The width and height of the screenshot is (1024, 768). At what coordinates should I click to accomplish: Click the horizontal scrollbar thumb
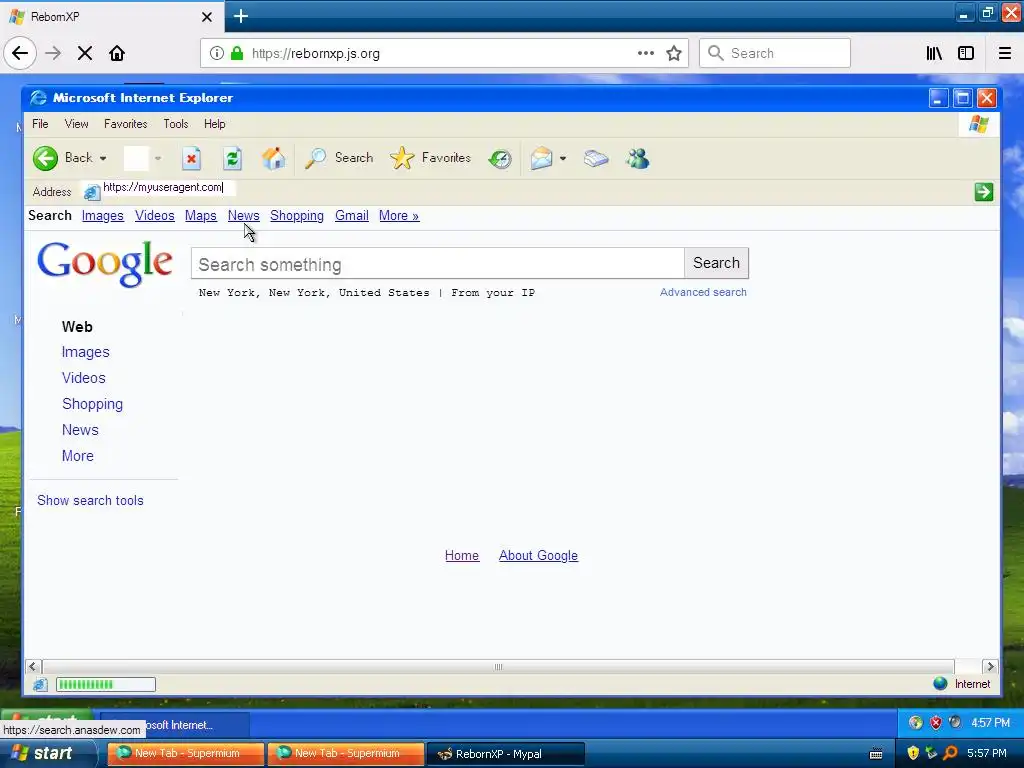click(x=498, y=667)
